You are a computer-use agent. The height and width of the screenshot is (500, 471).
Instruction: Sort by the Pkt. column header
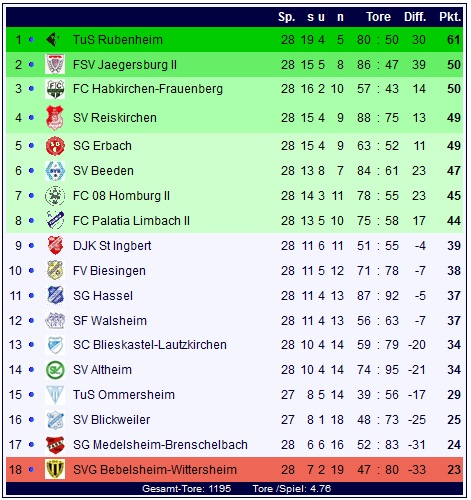click(x=450, y=17)
